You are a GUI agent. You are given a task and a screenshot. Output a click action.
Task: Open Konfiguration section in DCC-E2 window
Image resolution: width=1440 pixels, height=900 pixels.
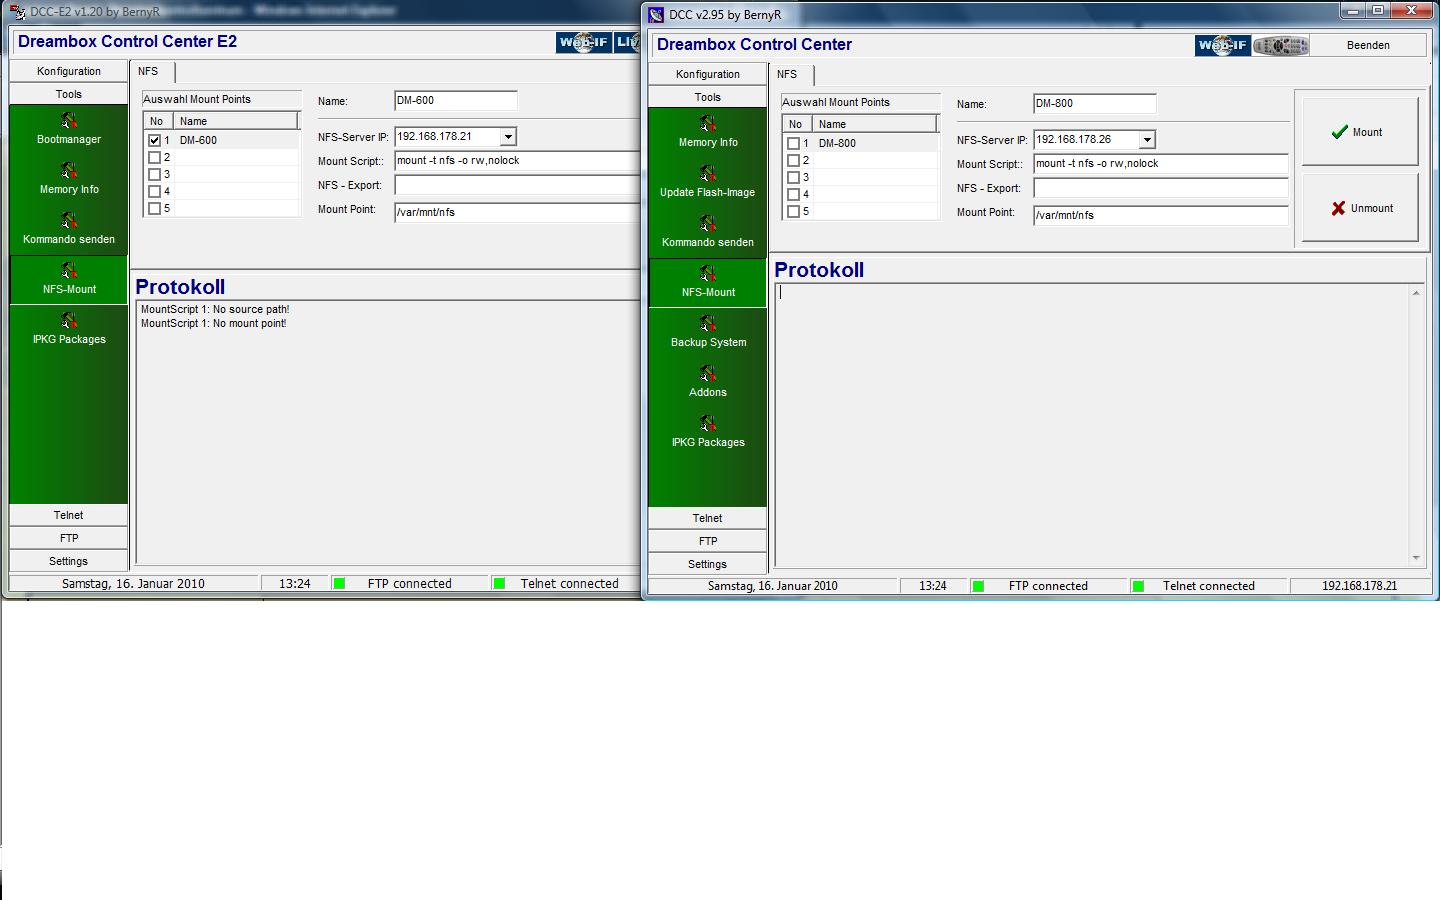(69, 71)
